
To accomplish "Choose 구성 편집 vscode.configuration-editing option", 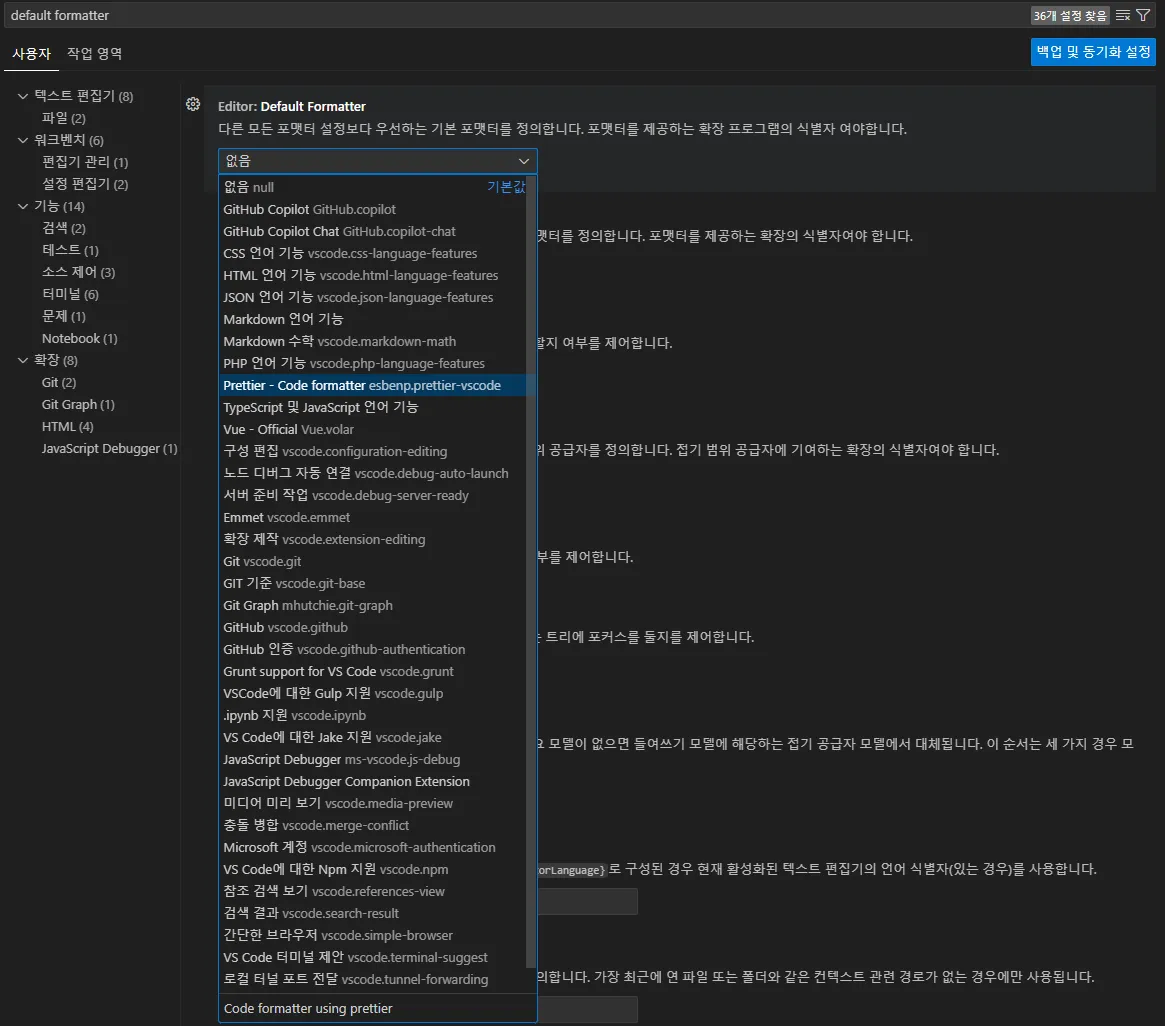I will (373, 451).
